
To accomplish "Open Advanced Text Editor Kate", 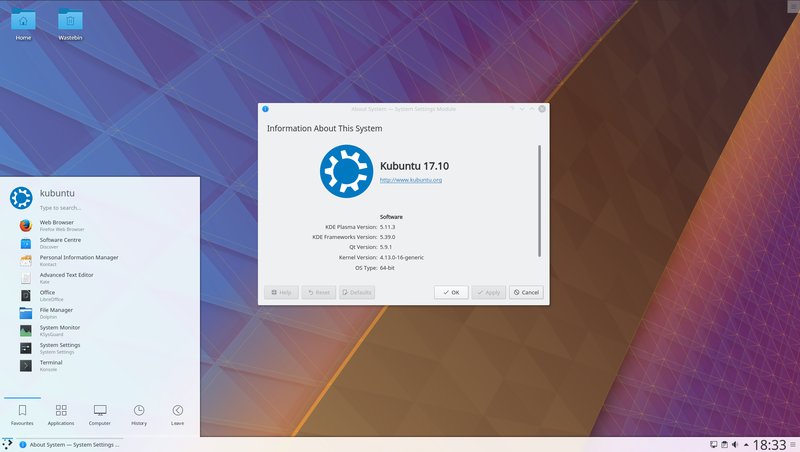I will pos(102,278).
